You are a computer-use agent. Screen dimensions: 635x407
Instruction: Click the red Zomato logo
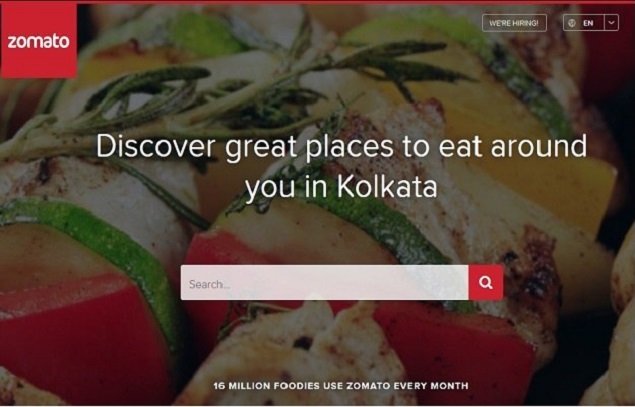(x=39, y=40)
